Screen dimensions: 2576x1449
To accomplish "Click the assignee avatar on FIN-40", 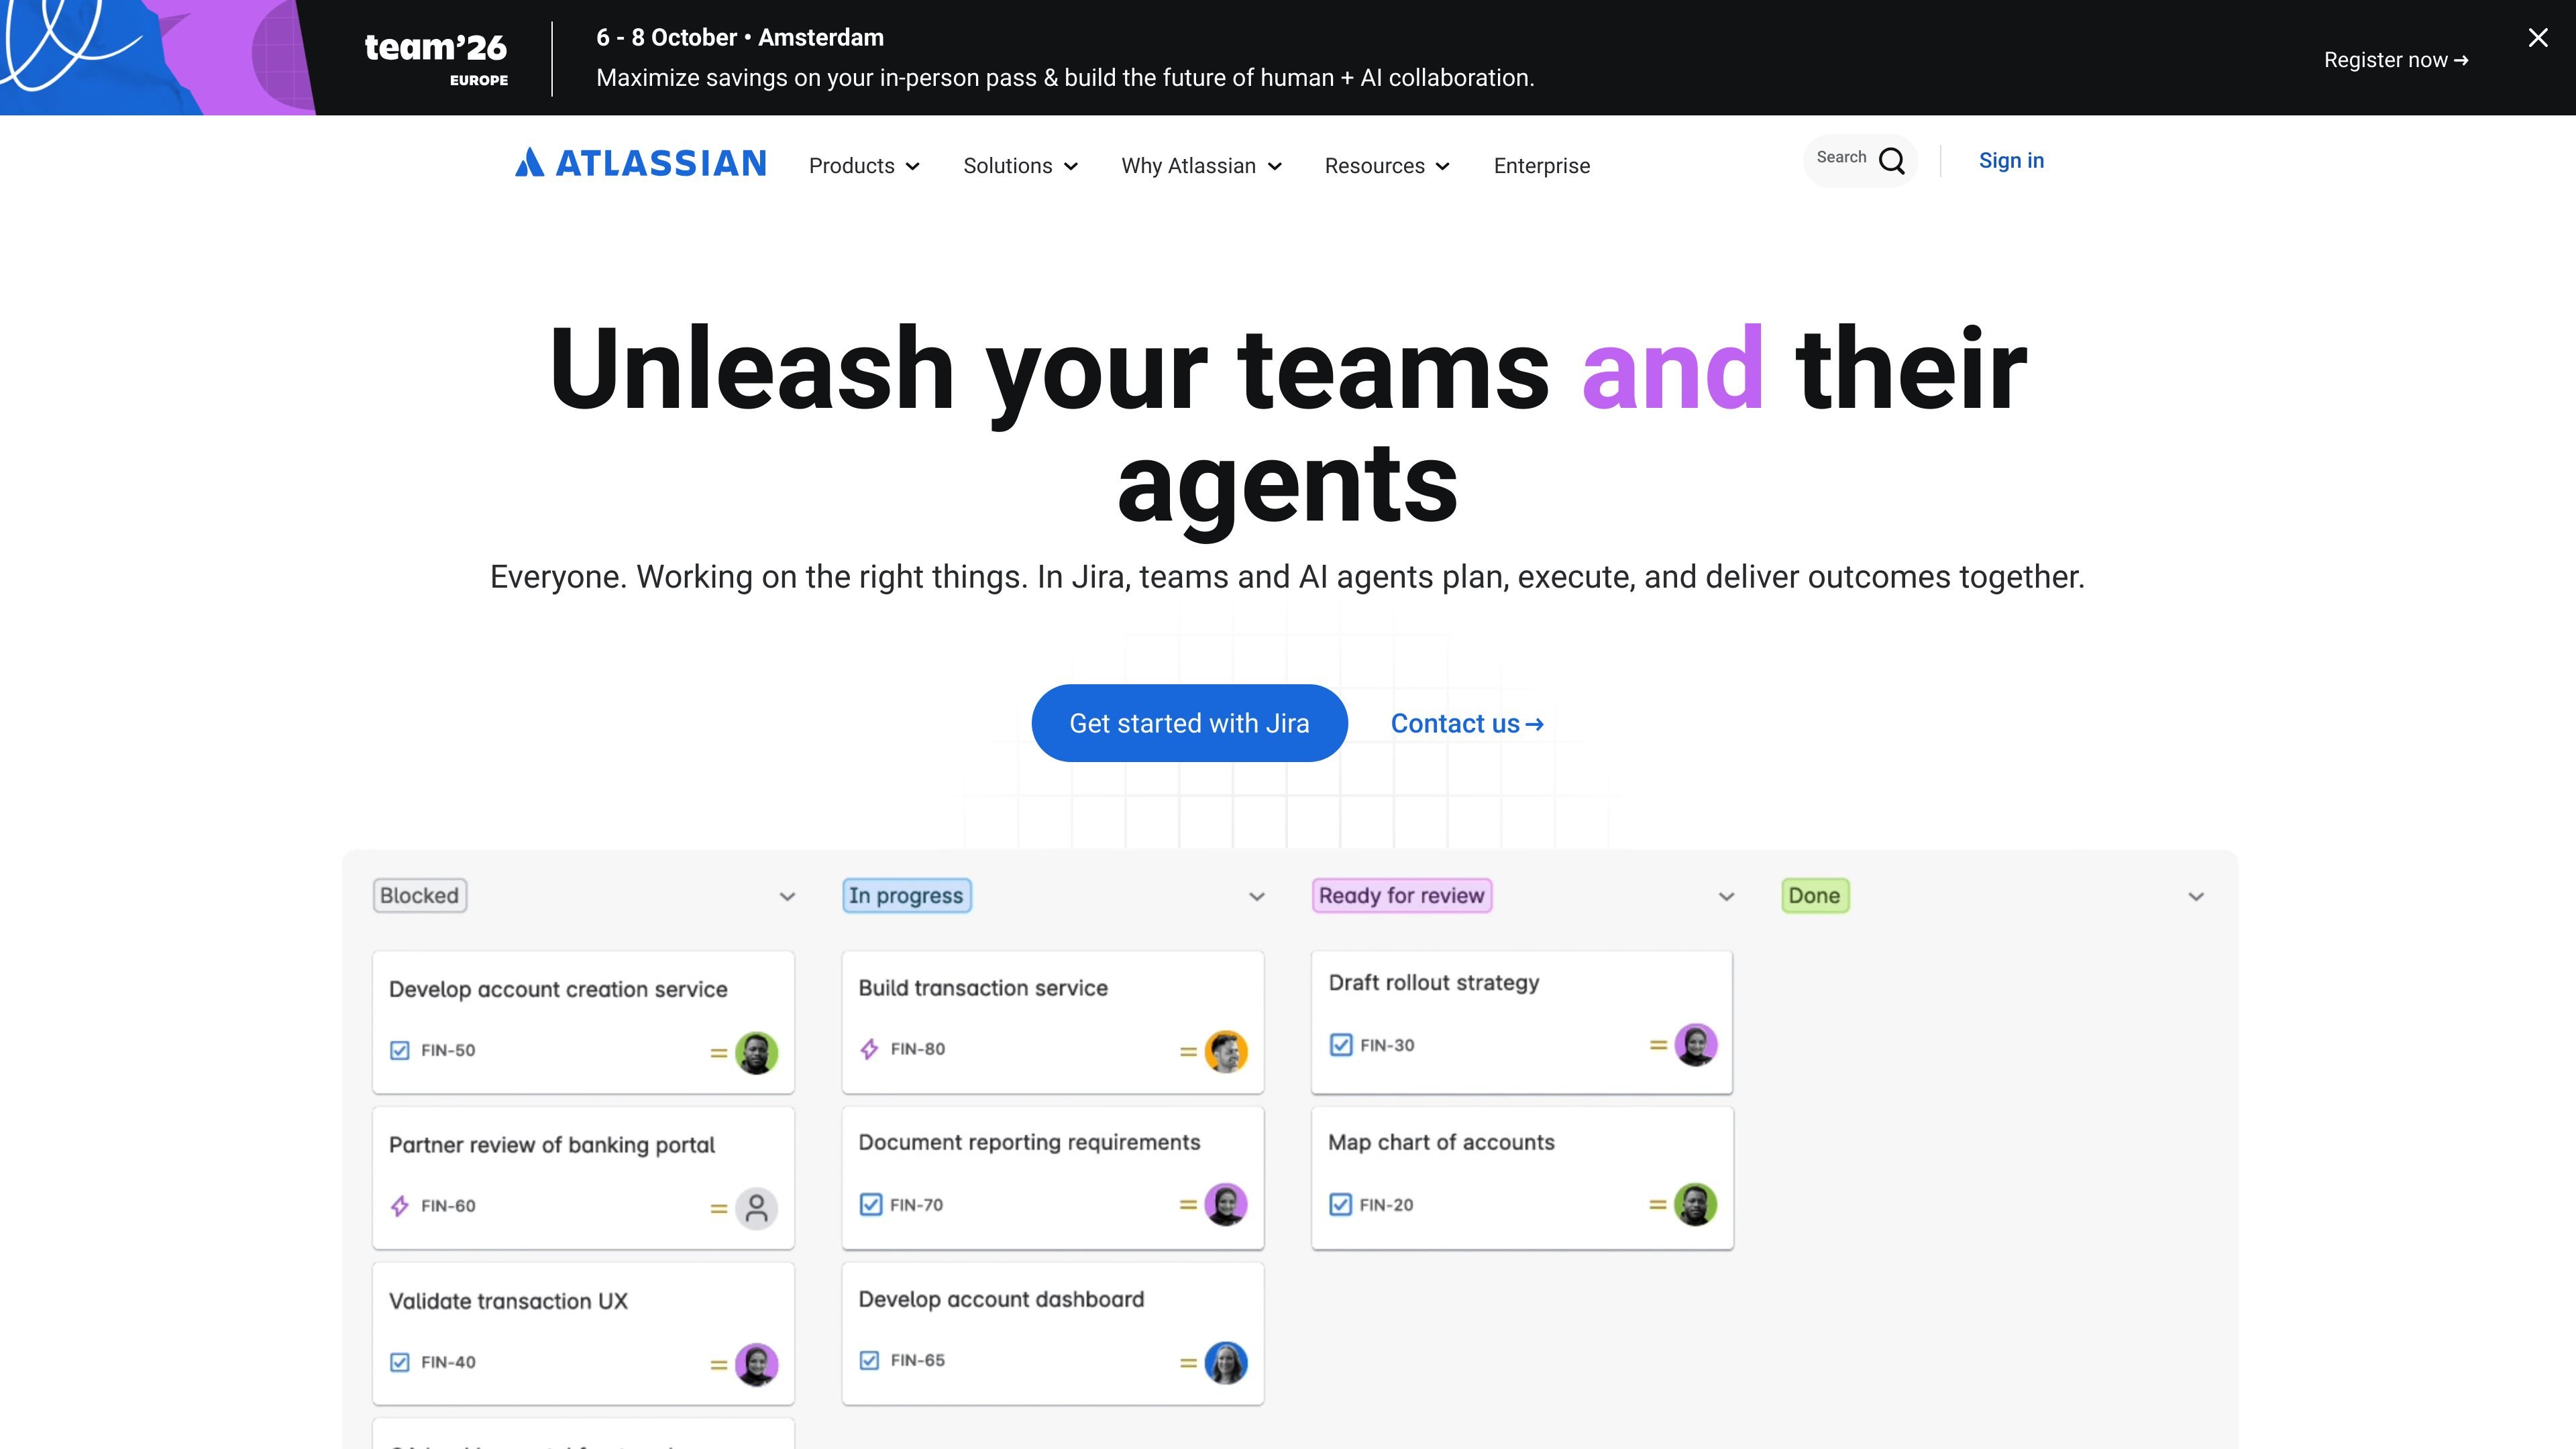I will (757, 1365).
